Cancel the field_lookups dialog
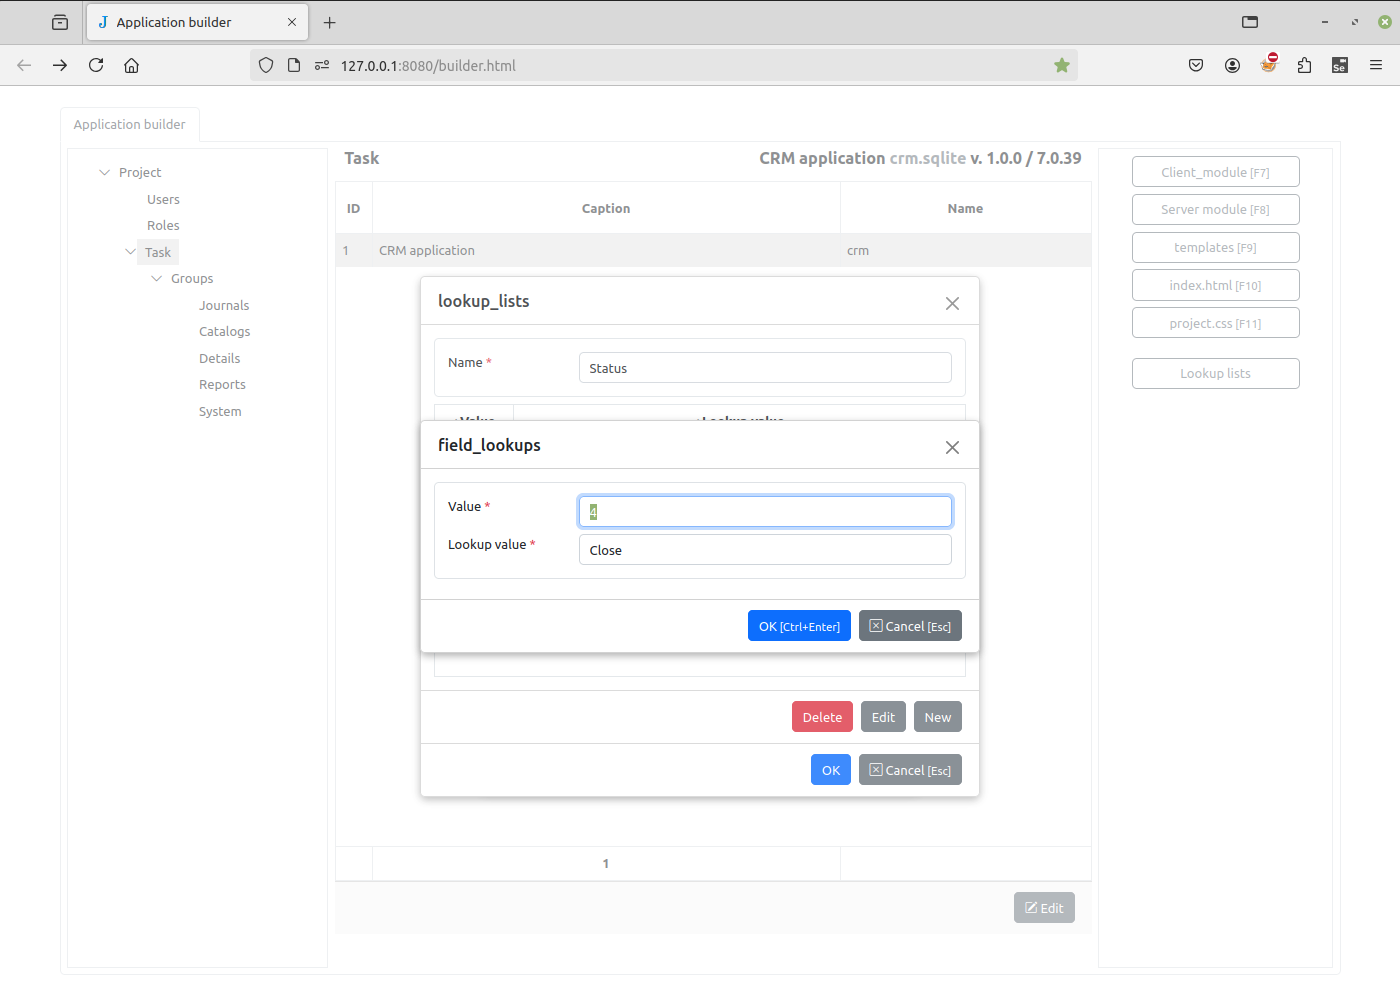 (910, 626)
